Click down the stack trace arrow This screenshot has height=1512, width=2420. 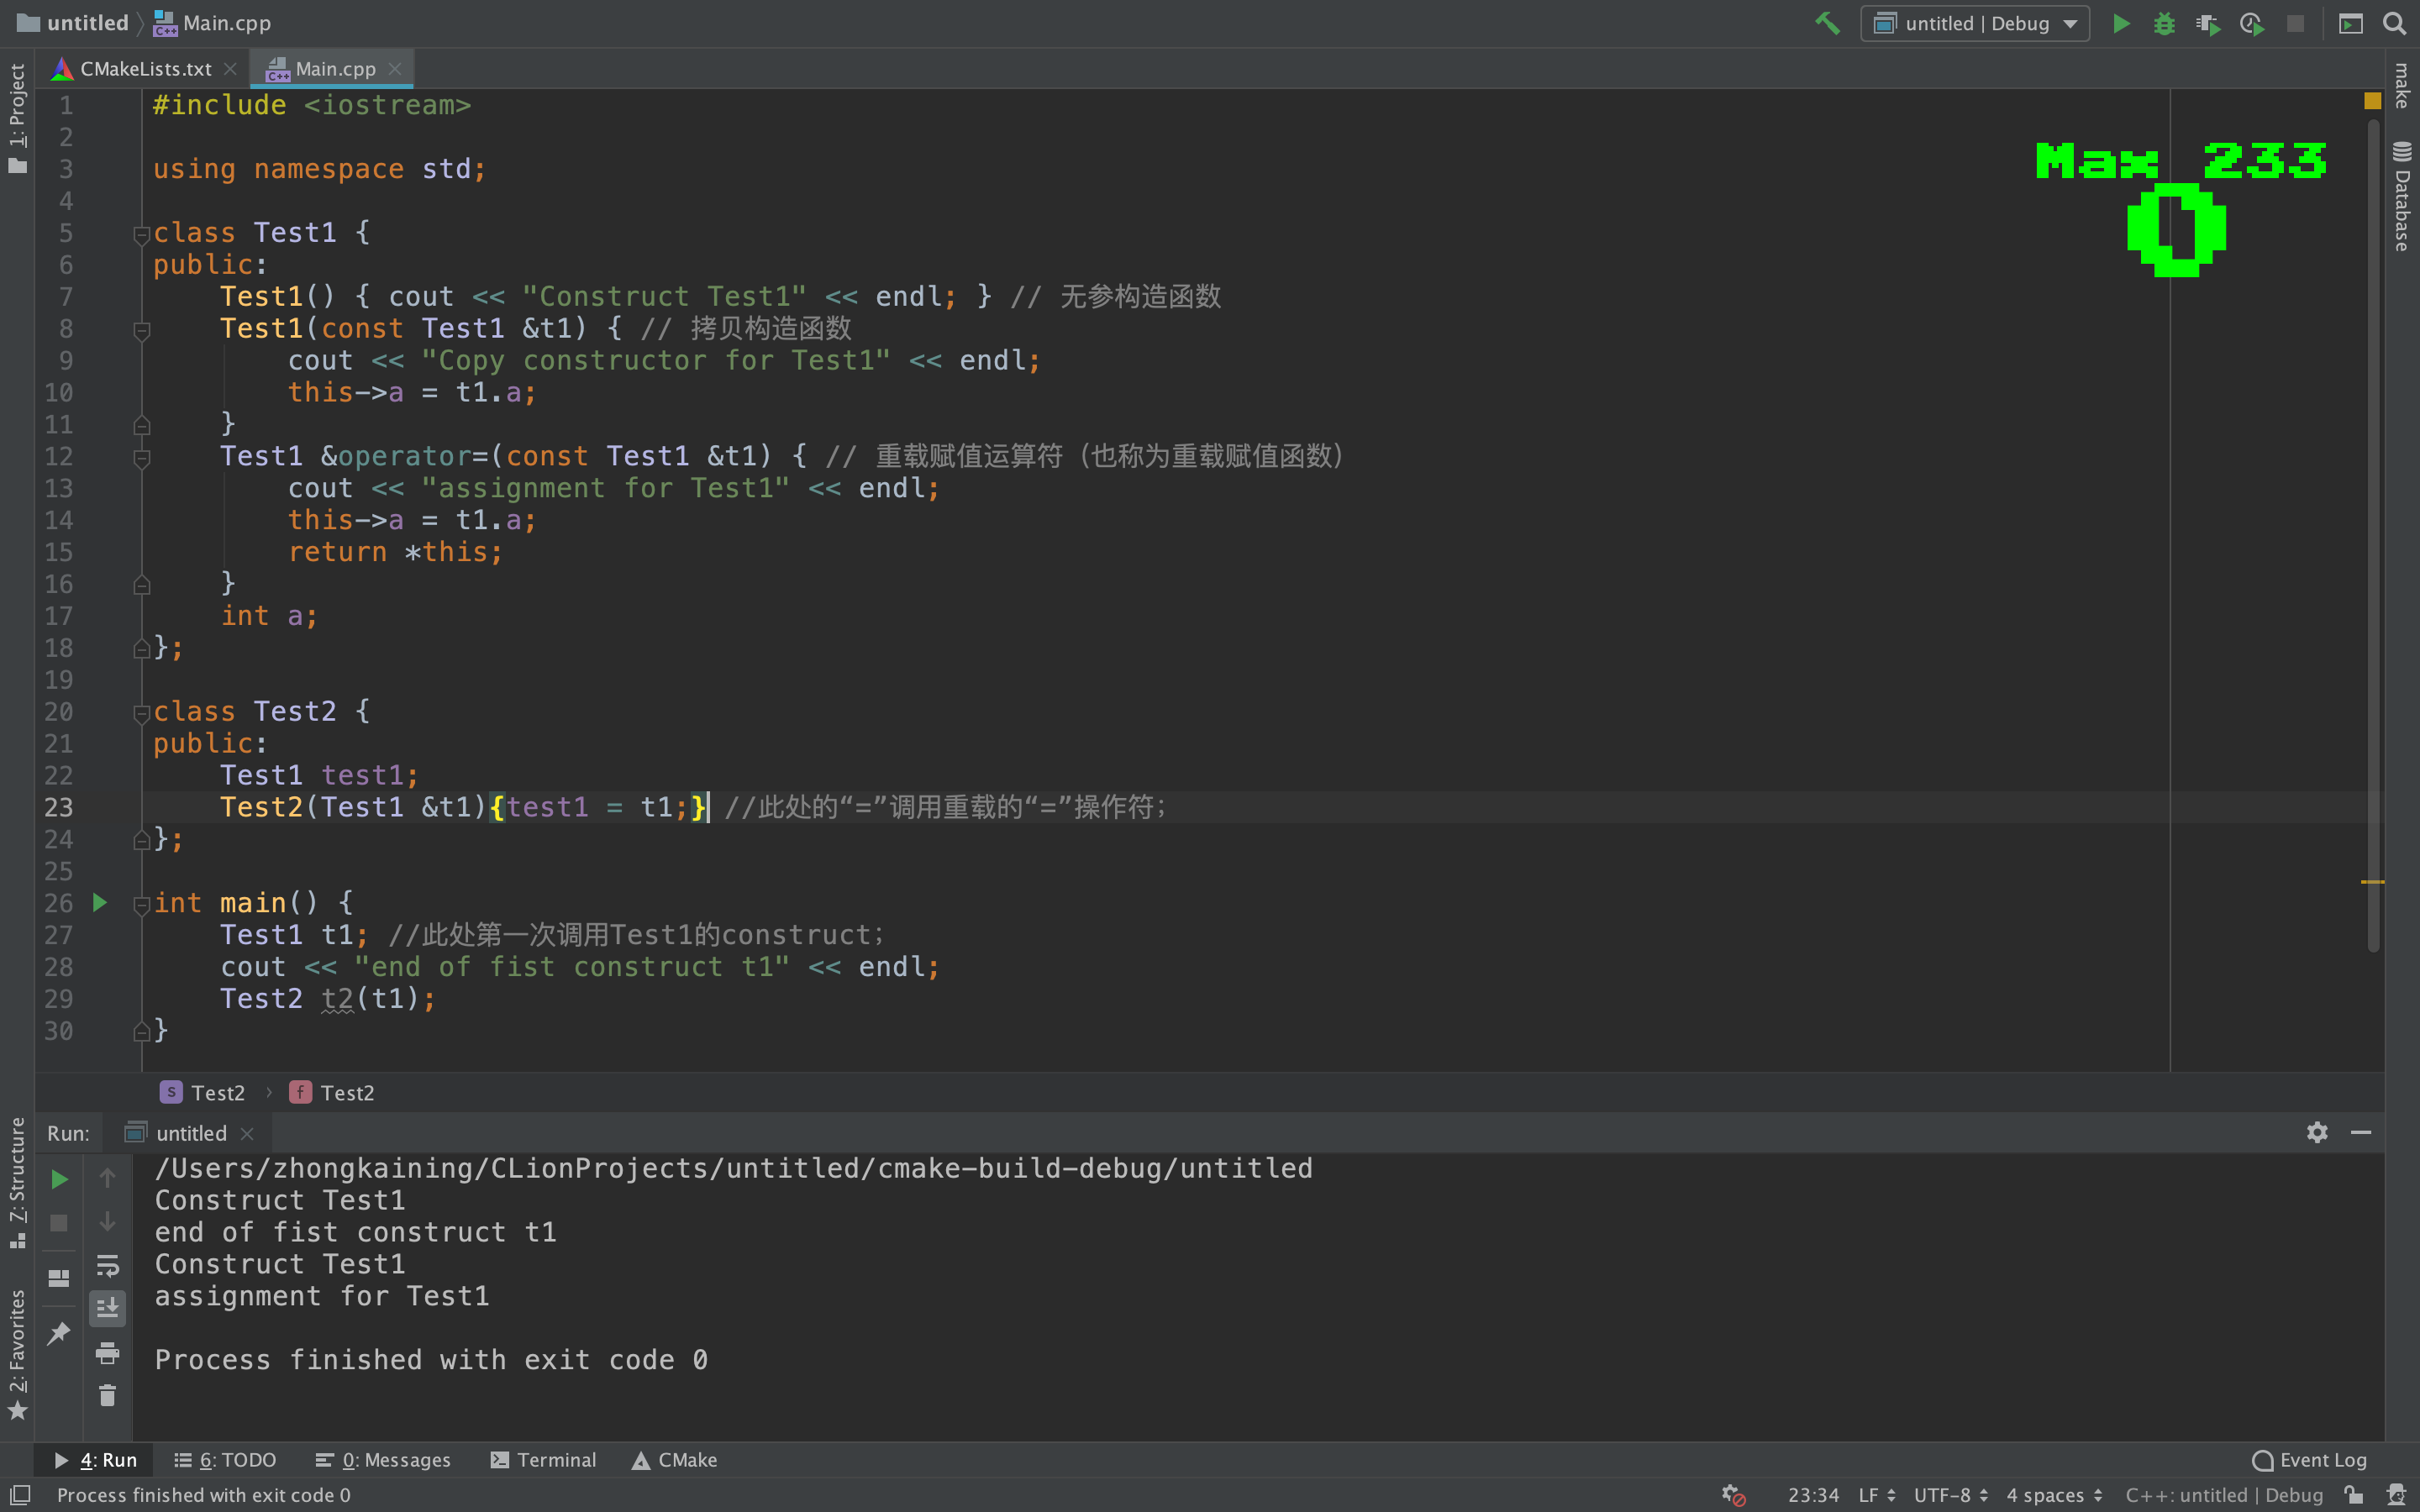pyautogui.click(x=107, y=1222)
